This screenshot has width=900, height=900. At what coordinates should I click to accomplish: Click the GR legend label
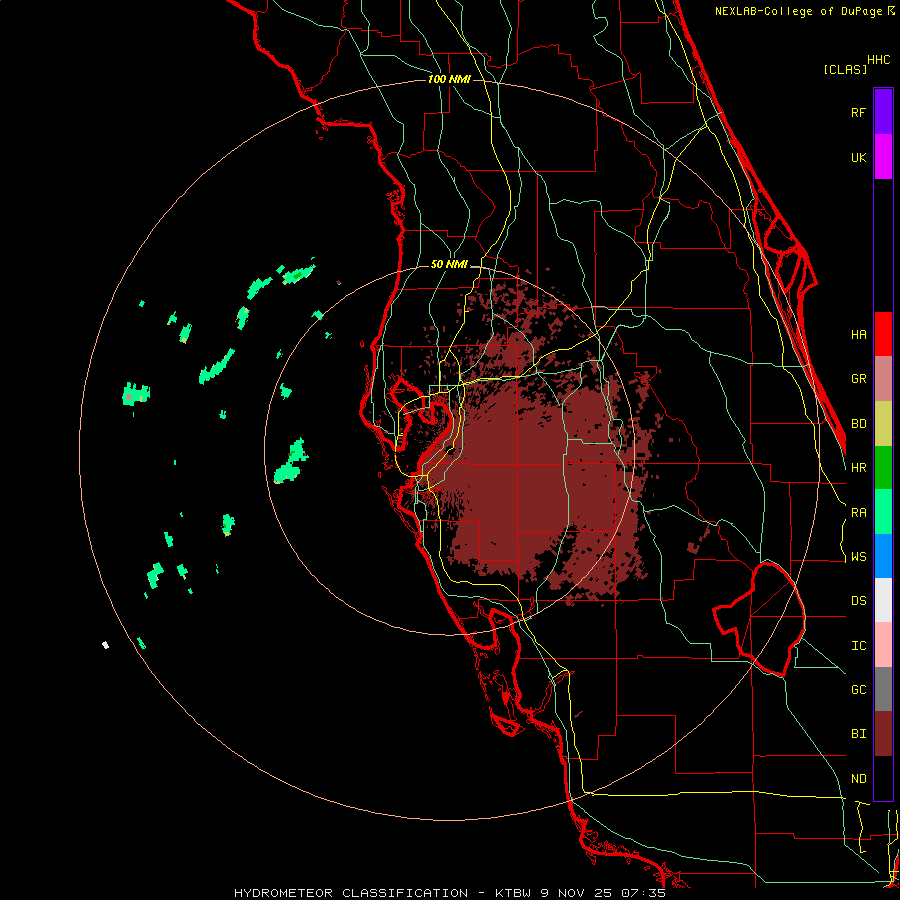point(858,379)
